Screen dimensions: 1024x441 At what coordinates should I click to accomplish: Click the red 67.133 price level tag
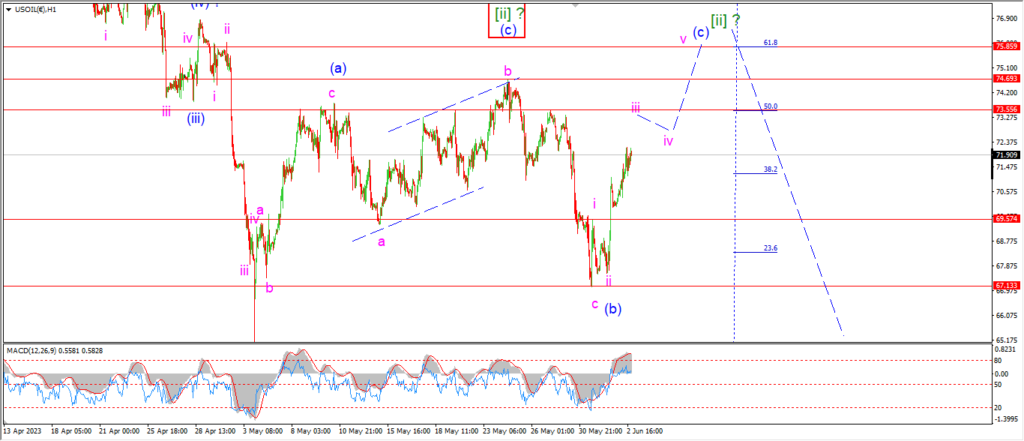click(1004, 286)
